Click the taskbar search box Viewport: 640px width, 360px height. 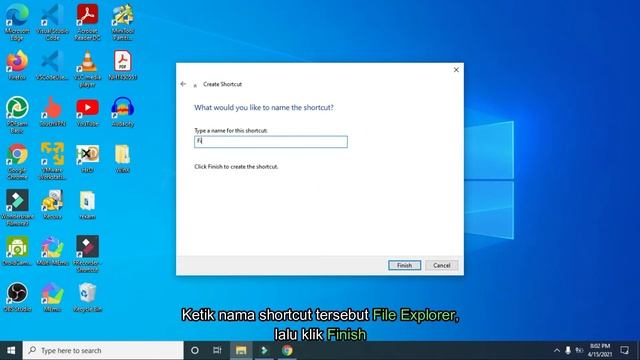point(103,350)
